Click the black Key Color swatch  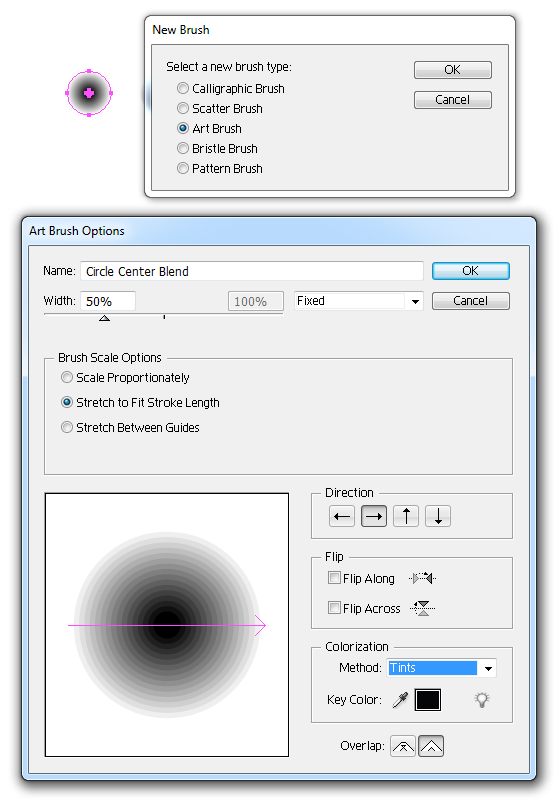coord(428,700)
